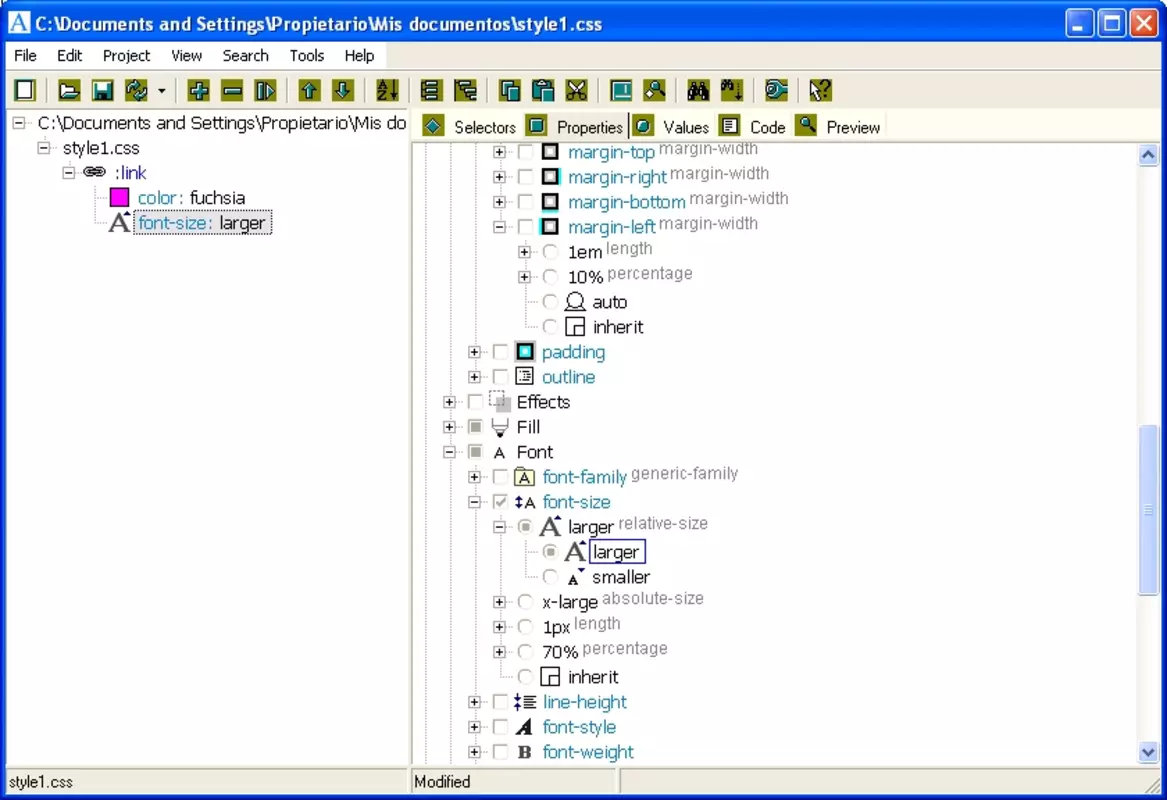Click the fuchsia color swatch

[119, 197]
